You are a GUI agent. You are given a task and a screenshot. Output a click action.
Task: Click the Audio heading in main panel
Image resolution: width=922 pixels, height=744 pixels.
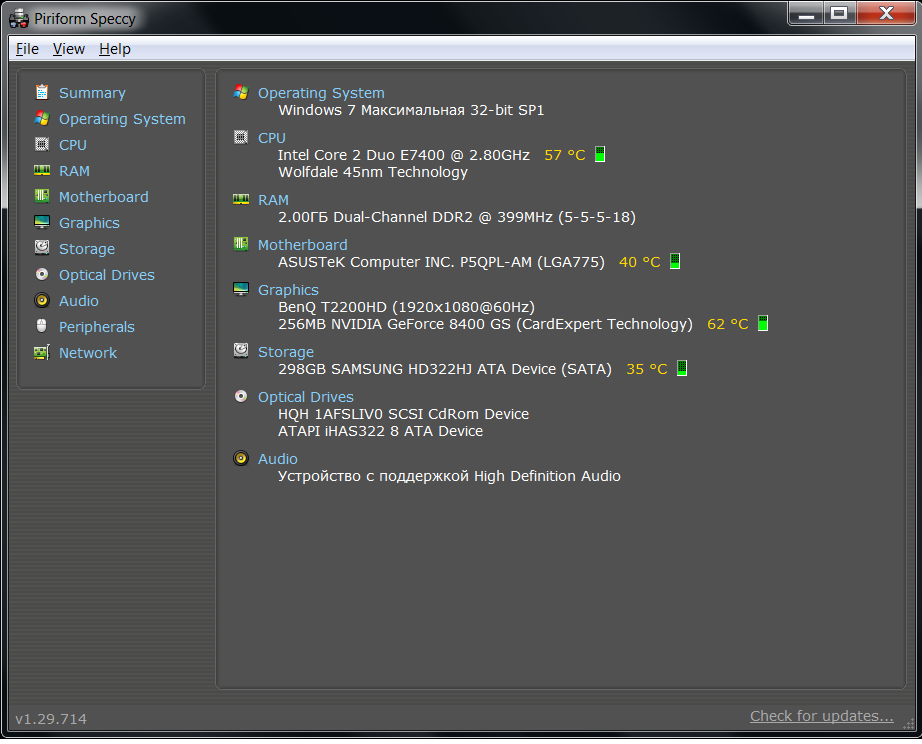(278, 459)
